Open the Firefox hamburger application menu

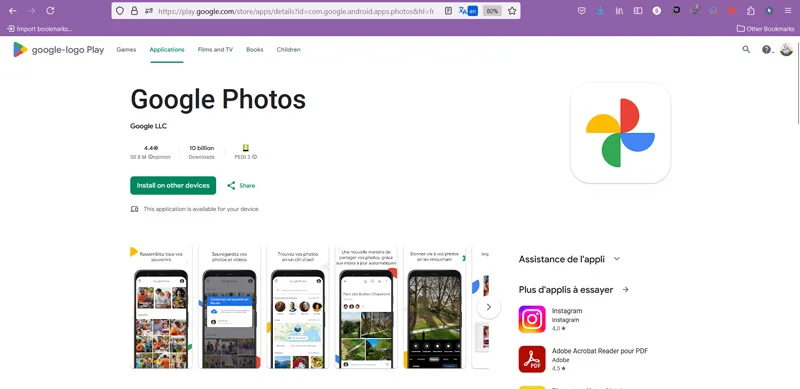pos(788,11)
